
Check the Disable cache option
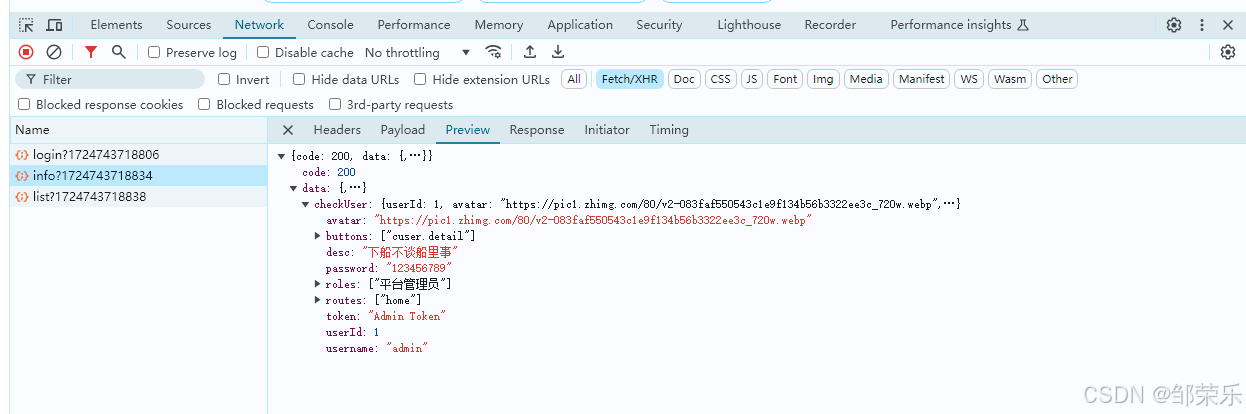click(263, 52)
